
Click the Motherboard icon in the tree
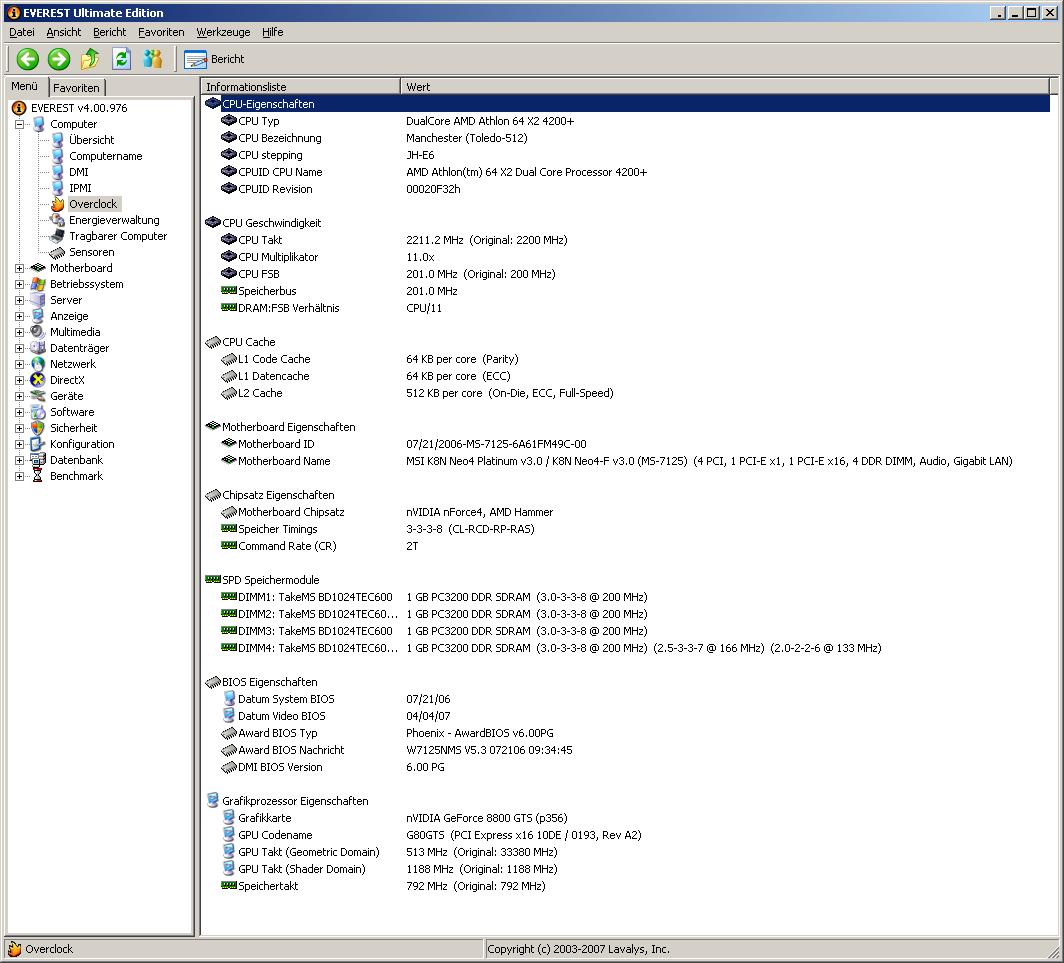click(x=39, y=268)
